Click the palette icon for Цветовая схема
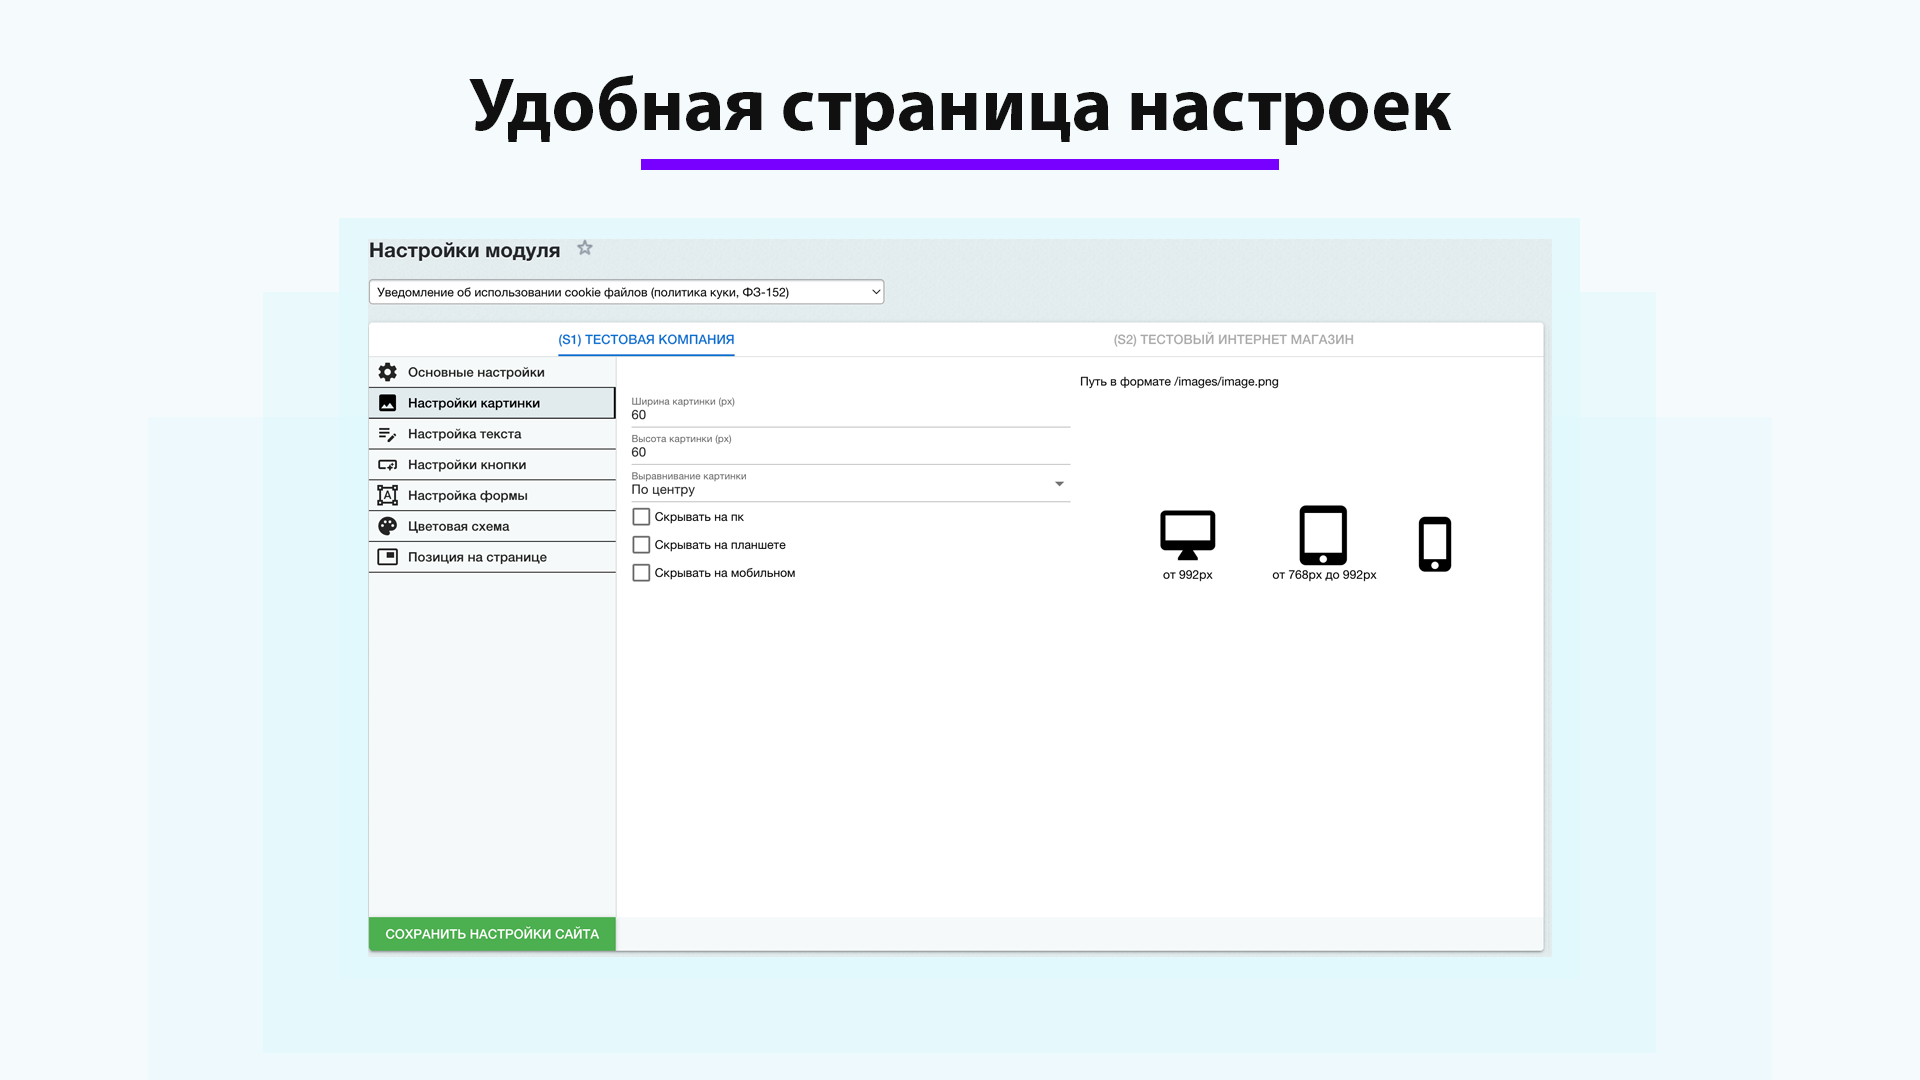Image resolution: width=1920 pixels, height=1080 pixels. [387, 525]
